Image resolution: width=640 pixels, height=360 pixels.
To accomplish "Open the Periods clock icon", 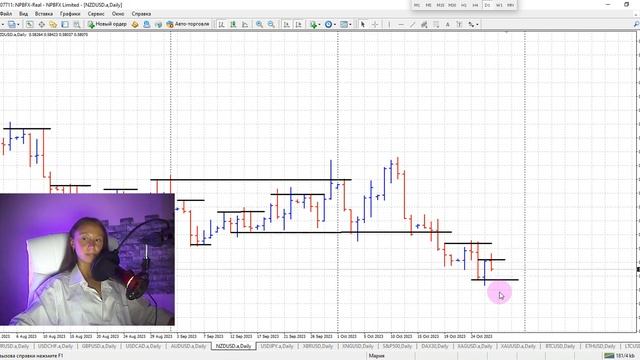I will [x=328, y=24].
